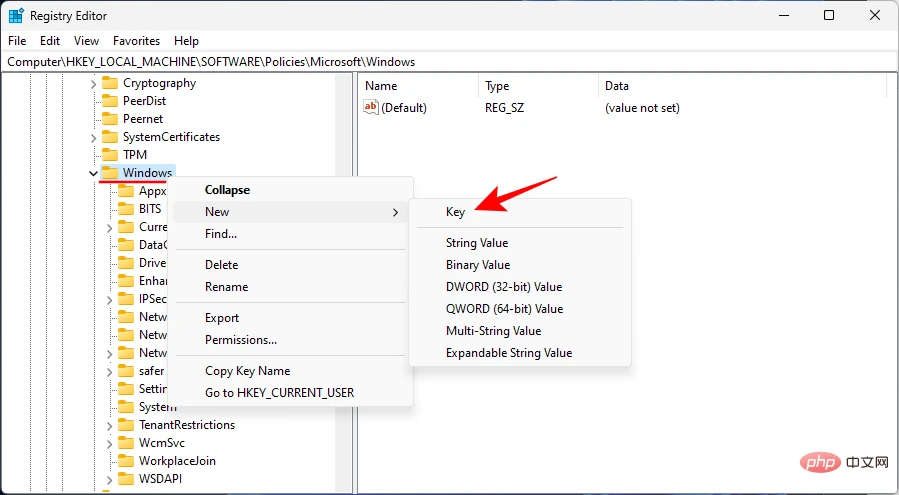Image resolution: width=899 pixels, height=495 pixels.
Task: Open the Edit menu
Action: (x=50, y=41)
